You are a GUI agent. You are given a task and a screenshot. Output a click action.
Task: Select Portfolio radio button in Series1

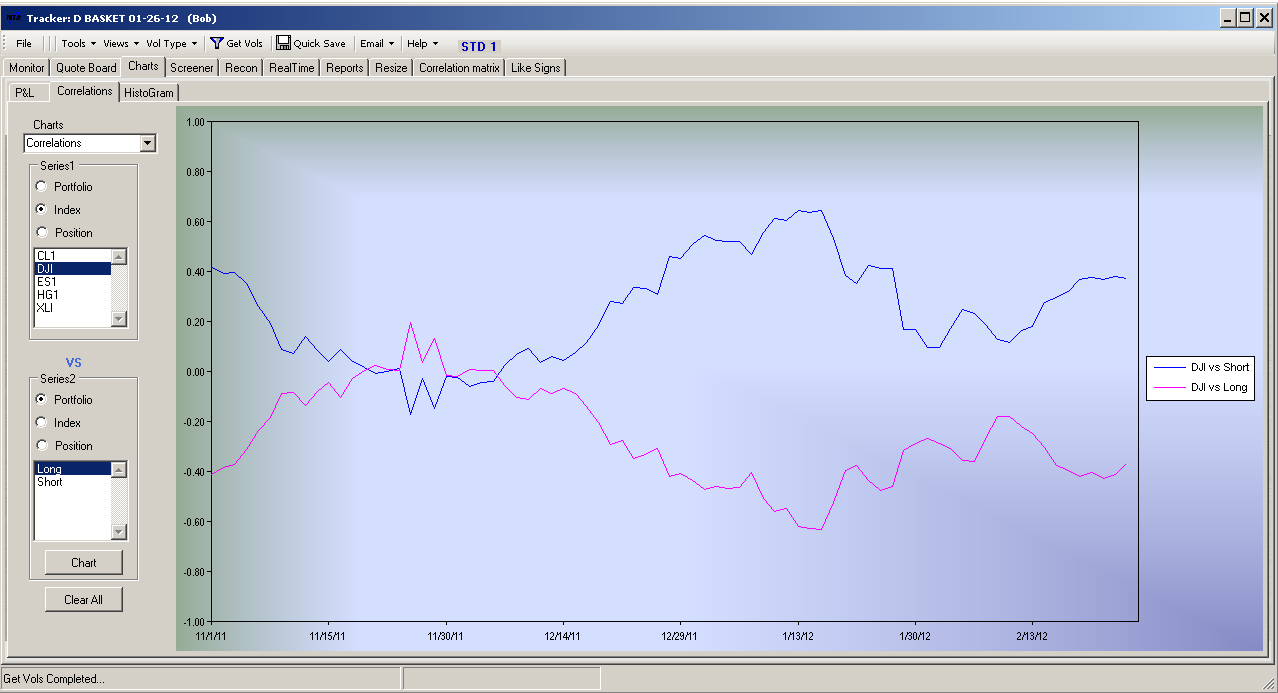(41, 187)
